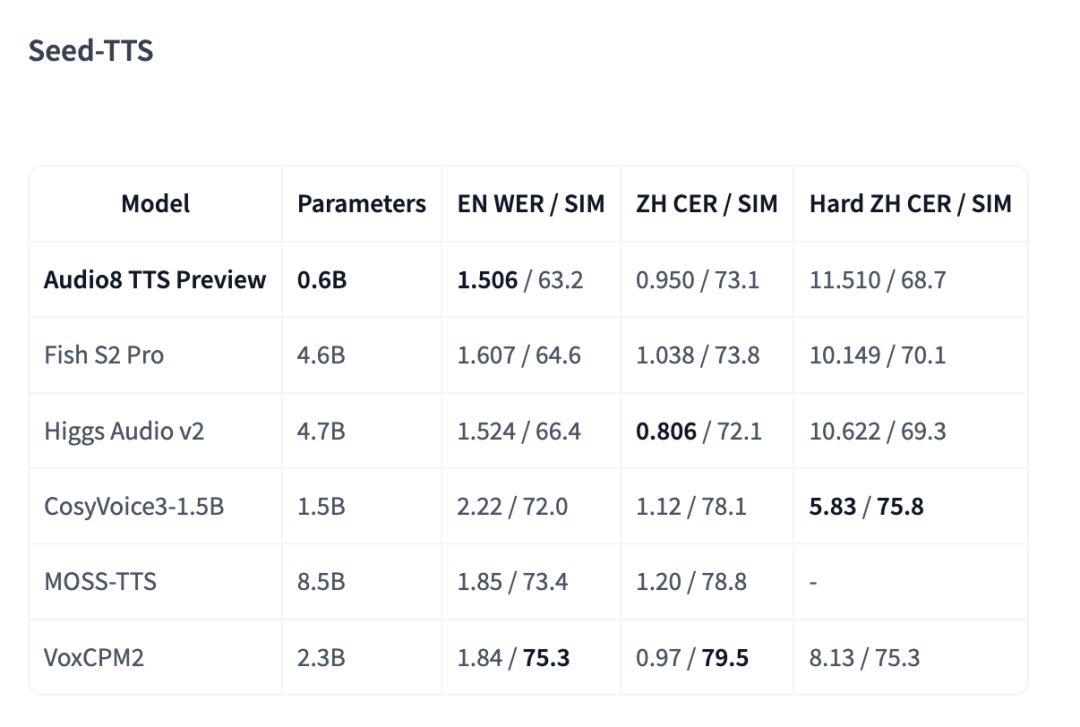Click the 0.6B parameters value

pyautogui.click(x=322, y=280)
